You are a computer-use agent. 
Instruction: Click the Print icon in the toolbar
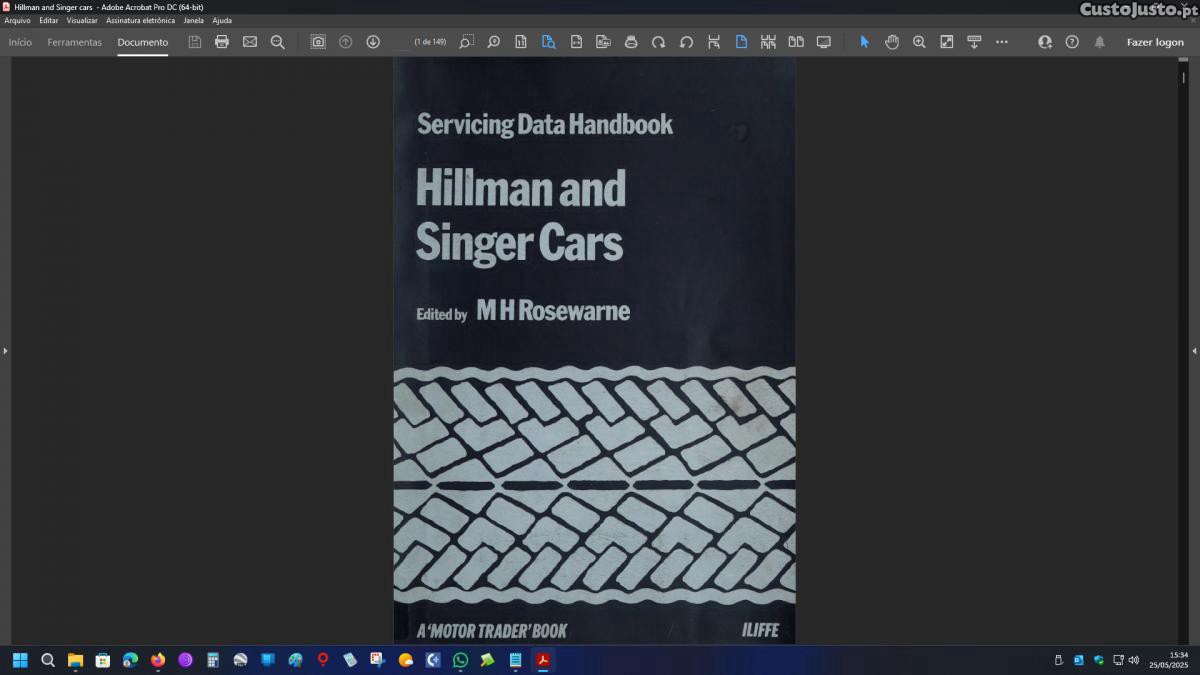coord(222,42)
